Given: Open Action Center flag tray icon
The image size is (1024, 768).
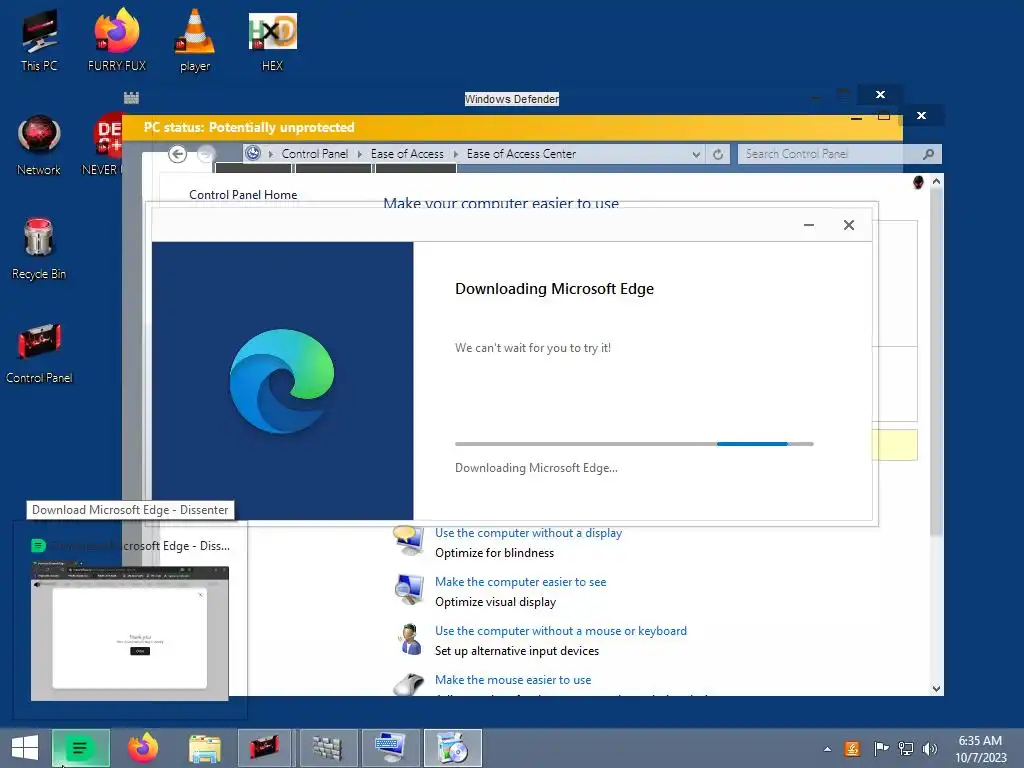Looking at the screenshot, I should [x=881, y=749].
